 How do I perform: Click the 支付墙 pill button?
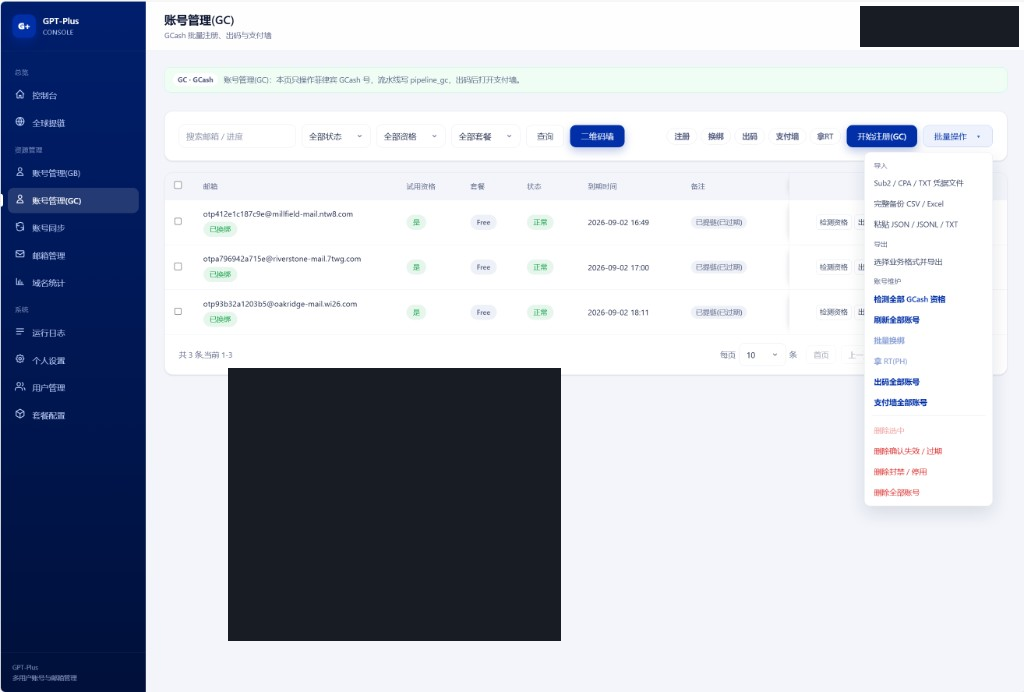[787, 136]
